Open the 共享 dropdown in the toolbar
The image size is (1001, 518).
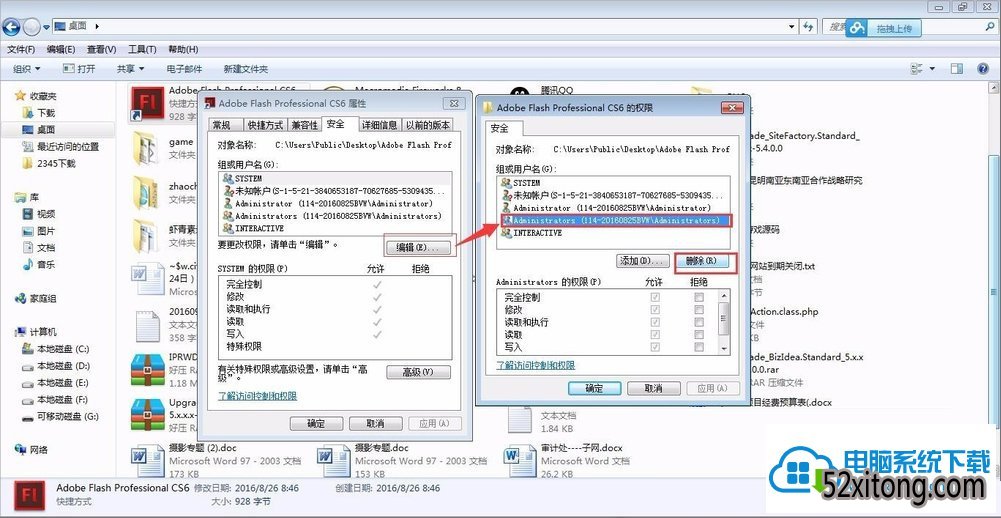click(x=130, y=69)
